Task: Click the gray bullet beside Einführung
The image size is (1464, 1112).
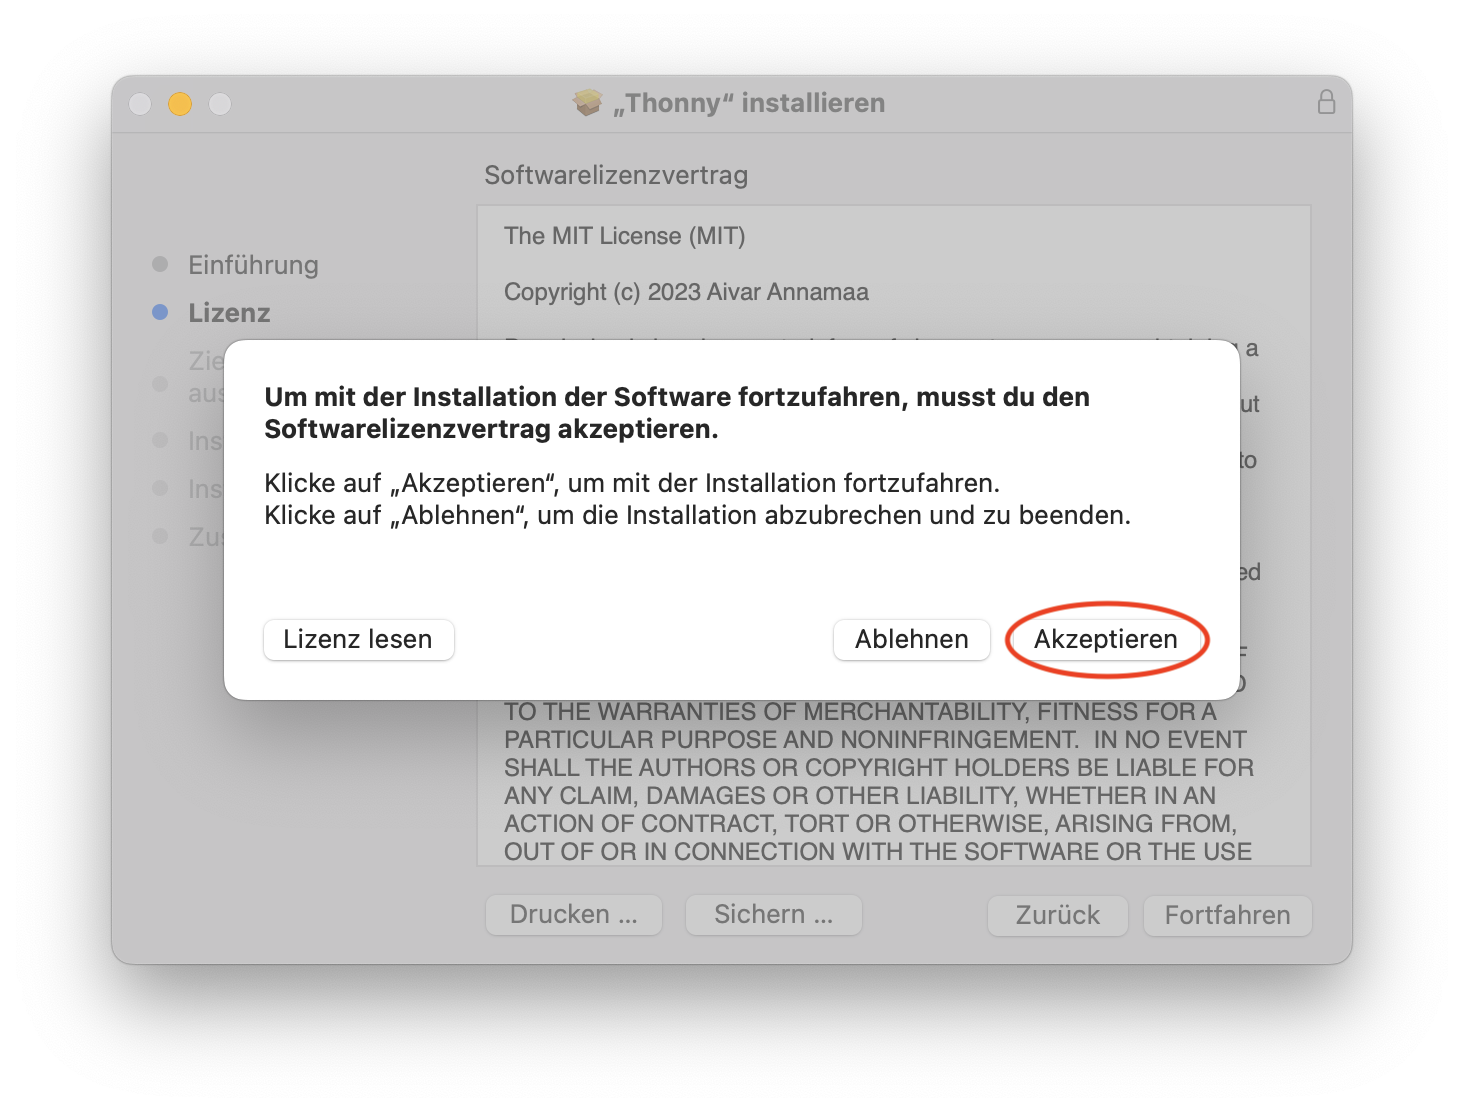Action: (x=160, y=265)
